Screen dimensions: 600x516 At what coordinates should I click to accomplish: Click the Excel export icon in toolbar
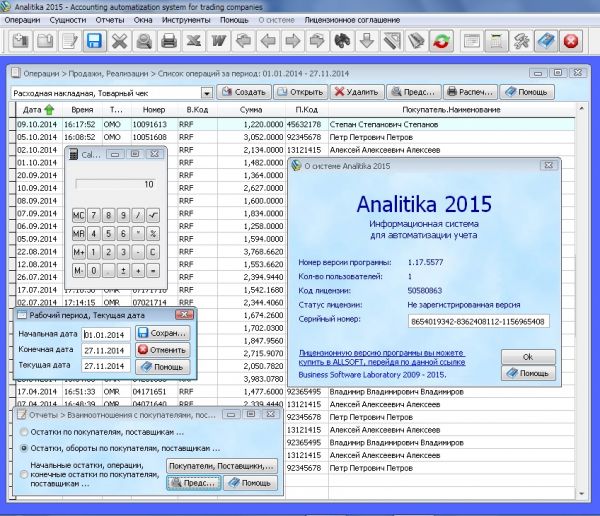click(194, 41)
